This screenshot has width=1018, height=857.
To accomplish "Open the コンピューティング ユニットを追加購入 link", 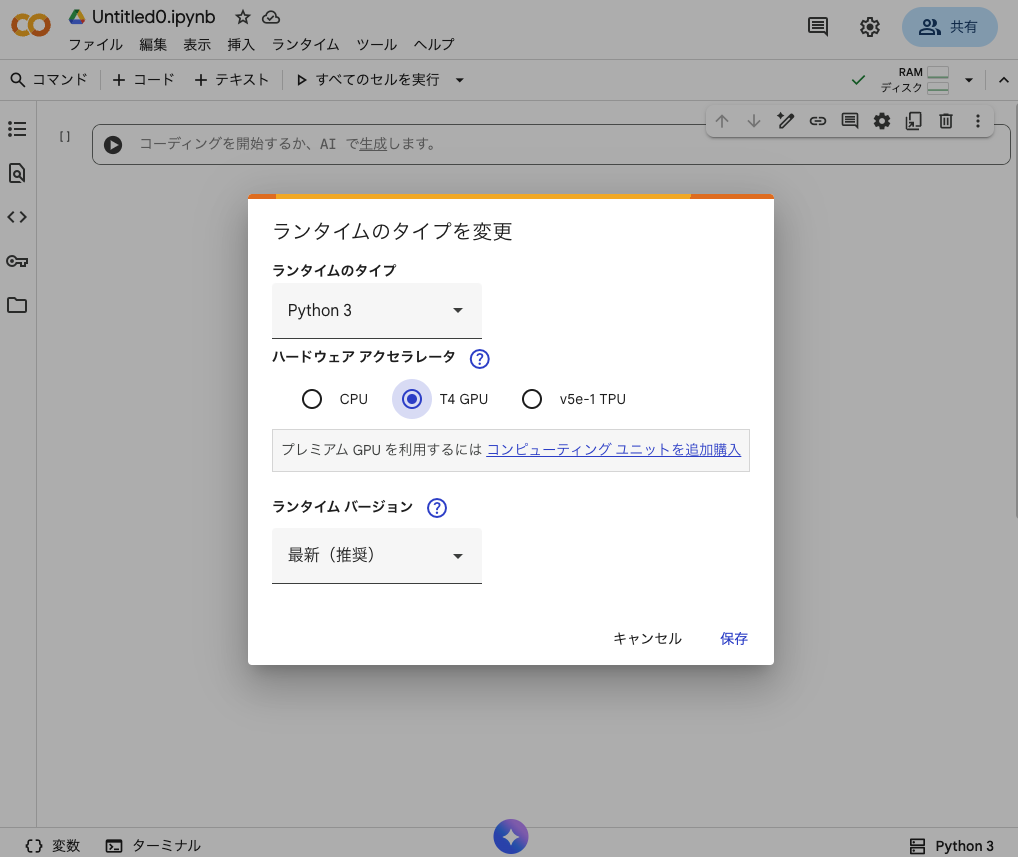I will (613, 450).
